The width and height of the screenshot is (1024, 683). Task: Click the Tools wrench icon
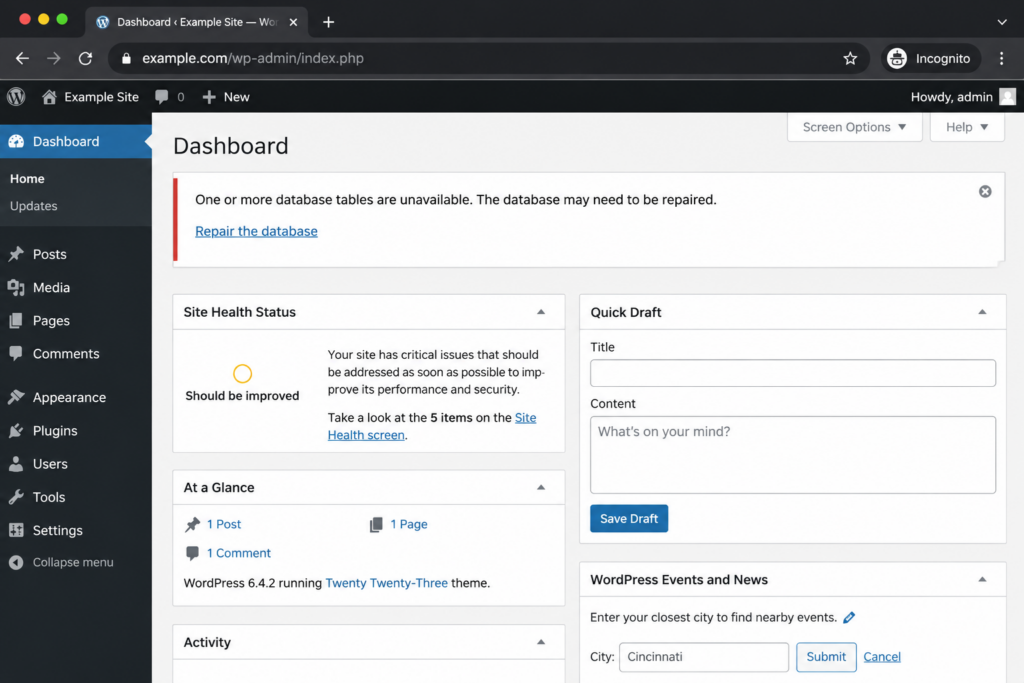coord(16,497)
